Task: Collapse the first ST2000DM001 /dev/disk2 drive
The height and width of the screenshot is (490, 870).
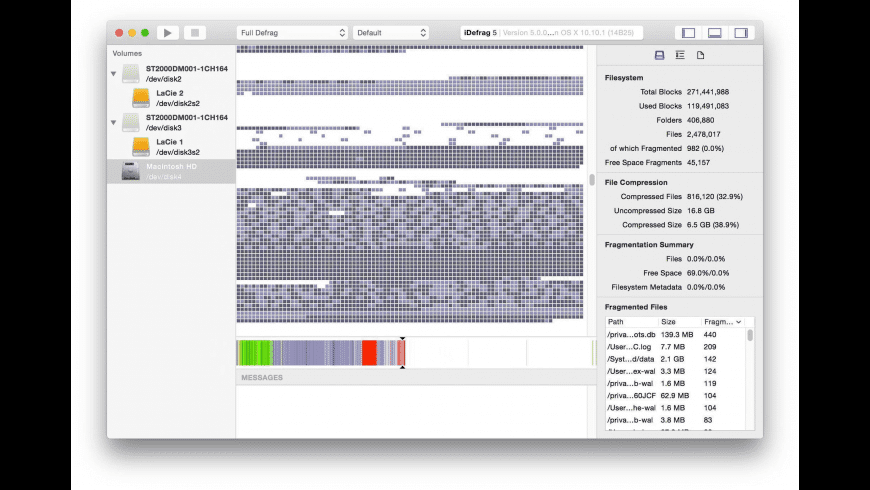Action: pyautogui.click(x=113, y=73)
